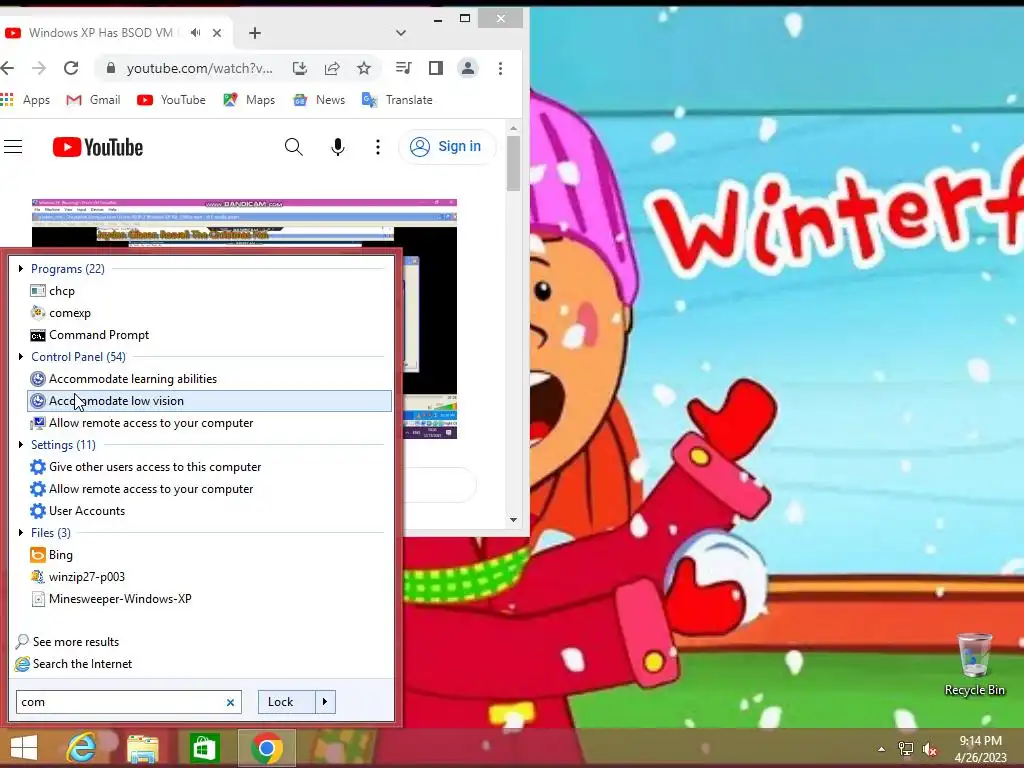The image size is (1024, 768).
Task: Open shutdown options arrow beside Lock
Action: tap(325, 702)
